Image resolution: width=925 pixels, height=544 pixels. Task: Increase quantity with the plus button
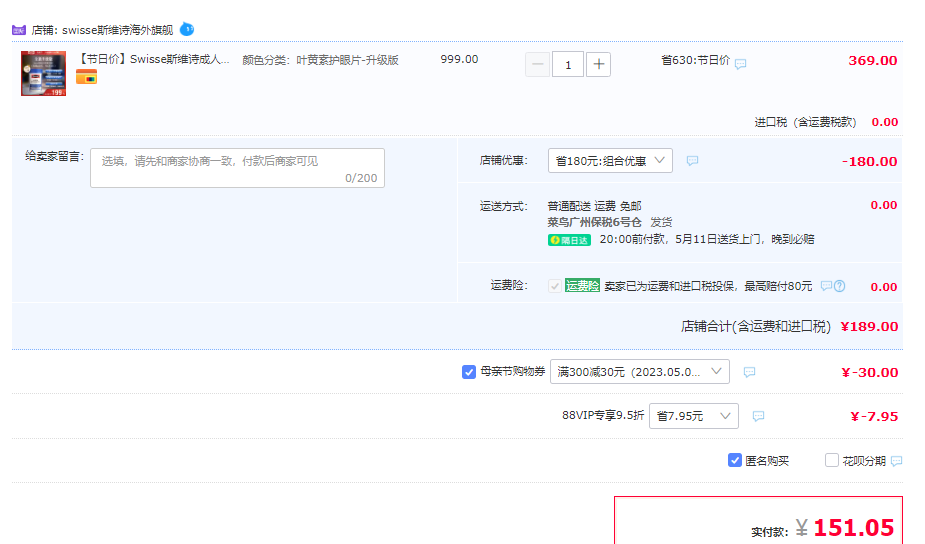(x=598, y=64)
